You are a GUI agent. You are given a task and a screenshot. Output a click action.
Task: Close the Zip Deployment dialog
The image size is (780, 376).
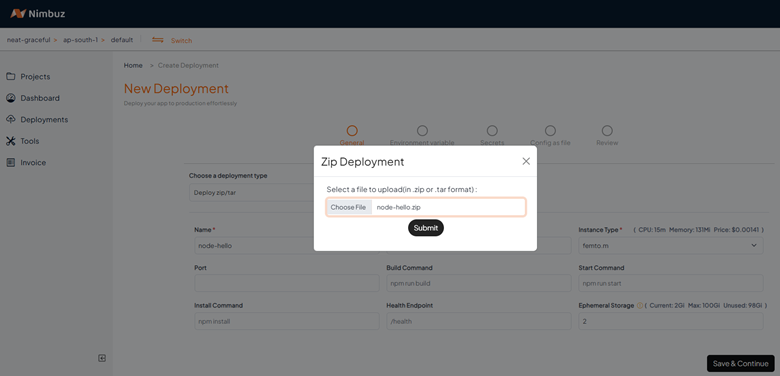click(526, 161)
